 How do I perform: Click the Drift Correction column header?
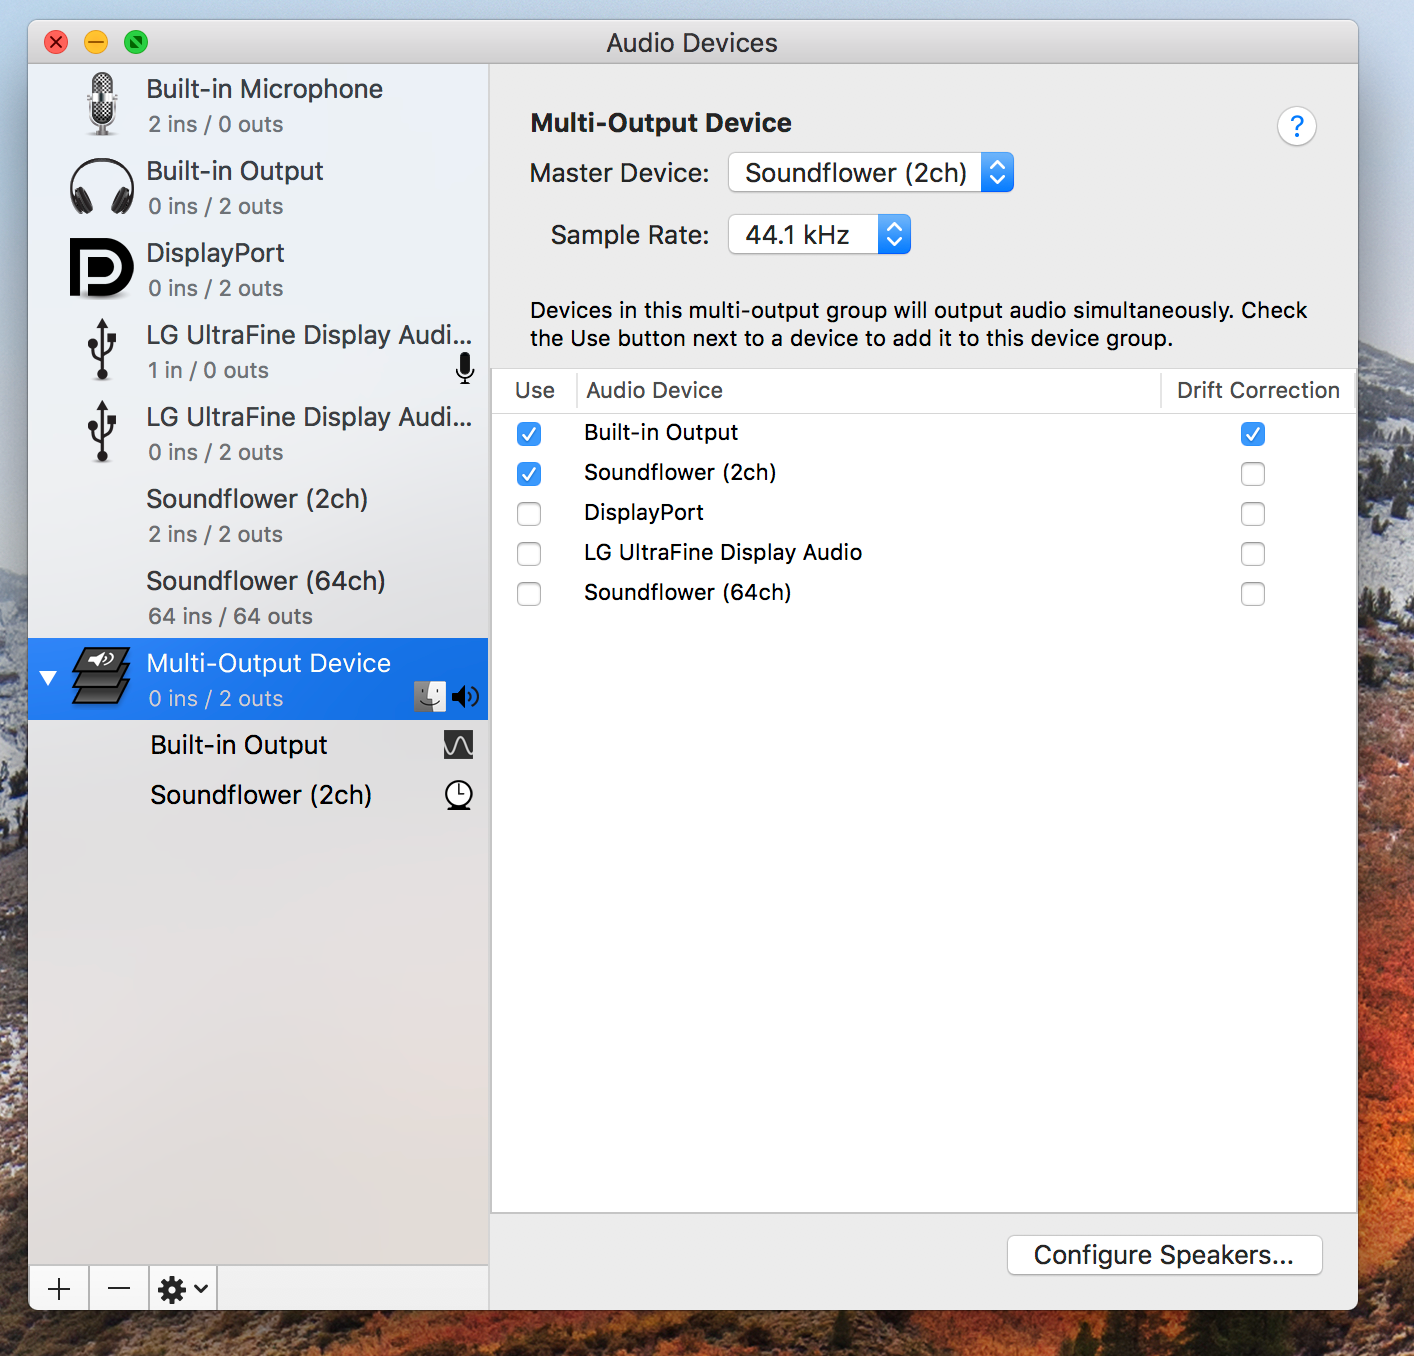[x=1258, y=390]
